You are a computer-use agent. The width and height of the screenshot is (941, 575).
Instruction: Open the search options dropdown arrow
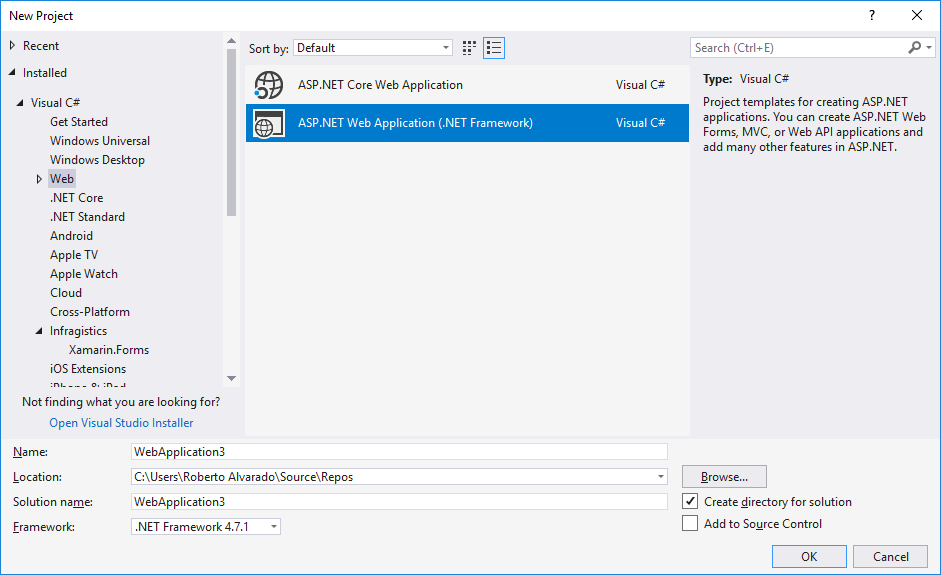pos(929,47)
